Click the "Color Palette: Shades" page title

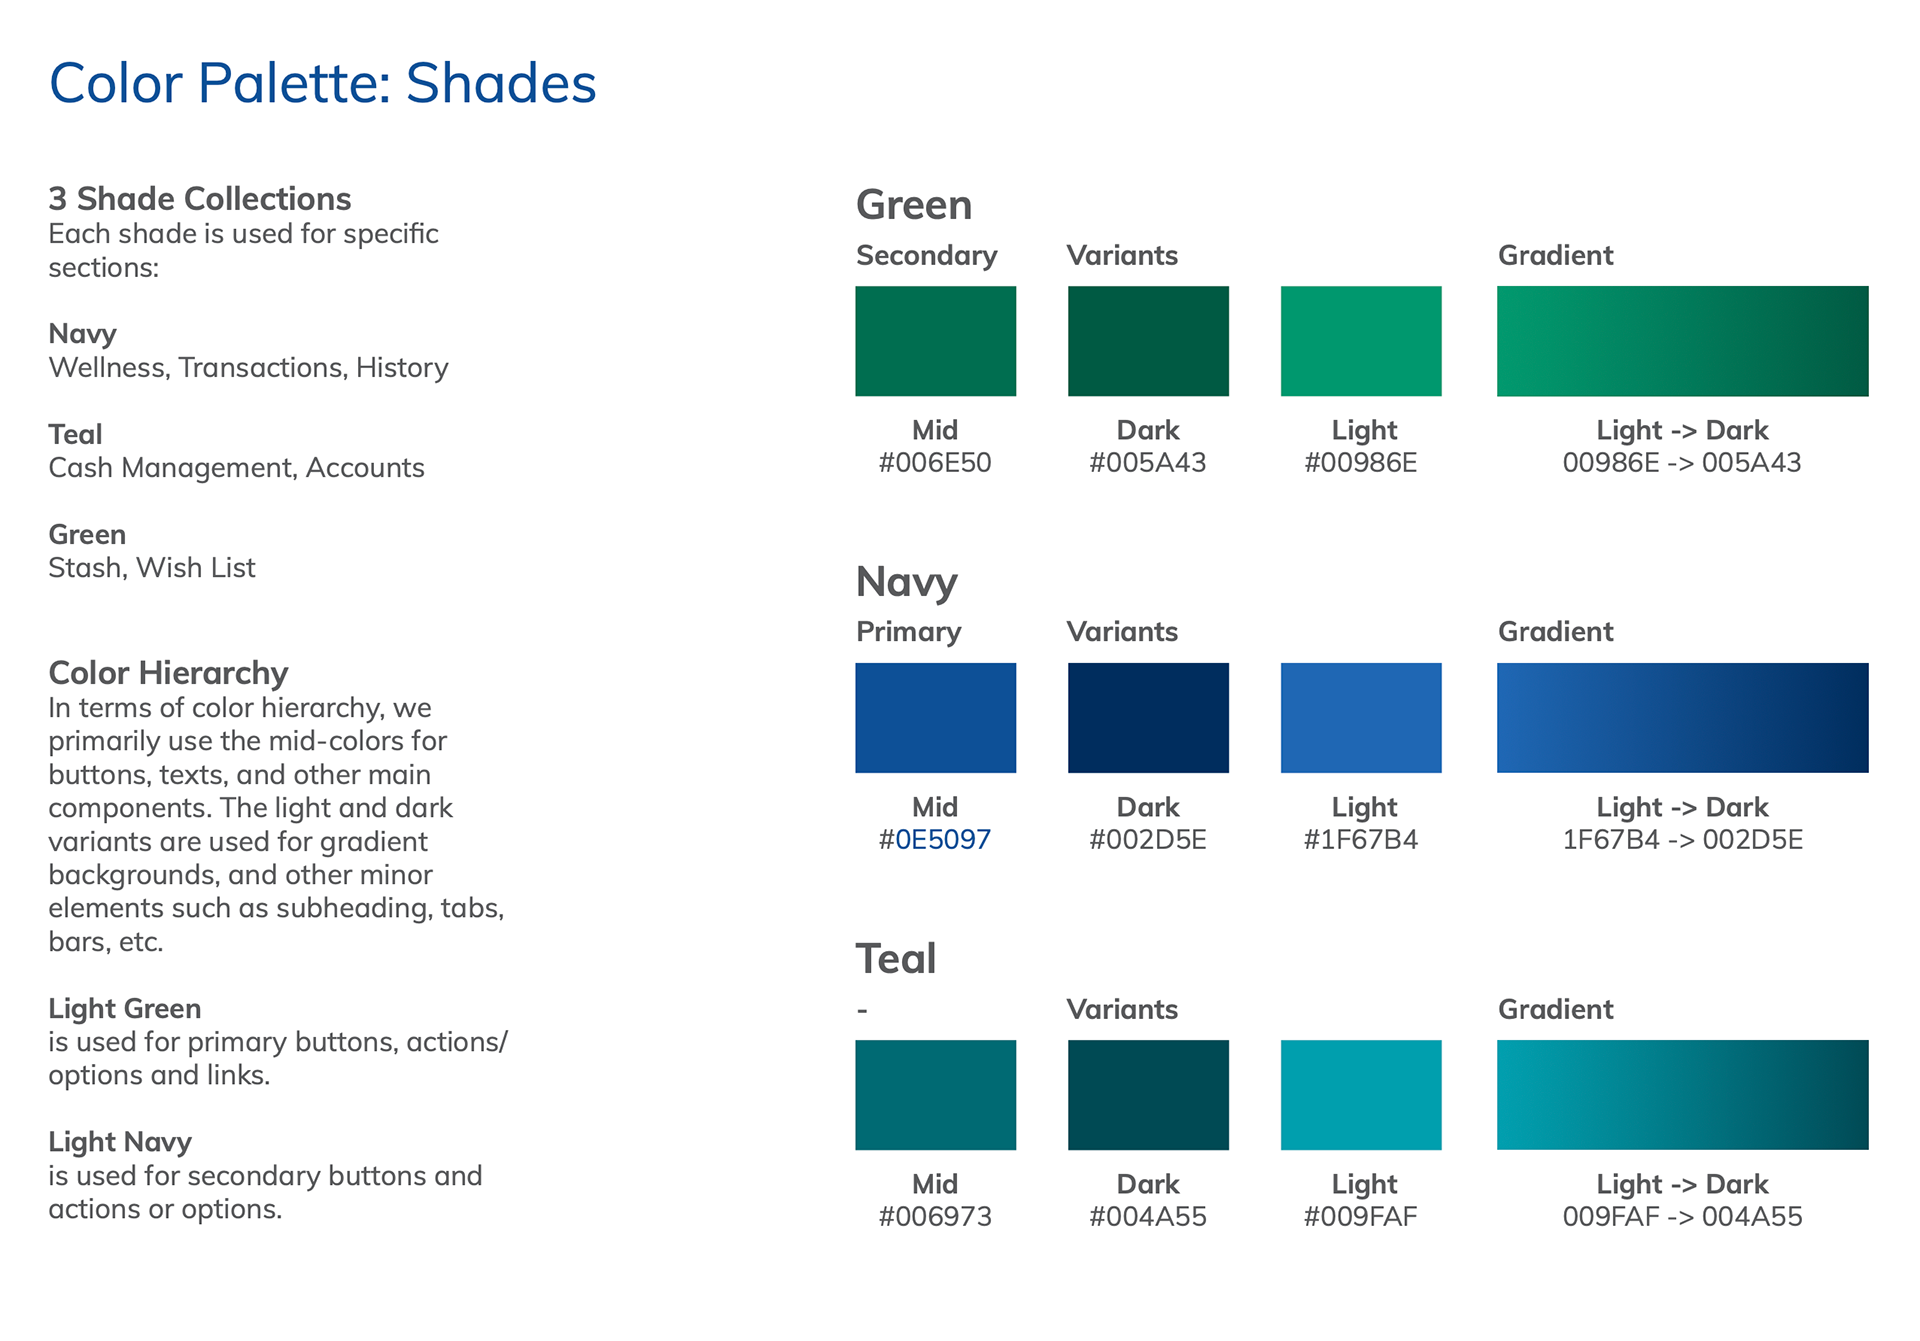click(322, 83)
